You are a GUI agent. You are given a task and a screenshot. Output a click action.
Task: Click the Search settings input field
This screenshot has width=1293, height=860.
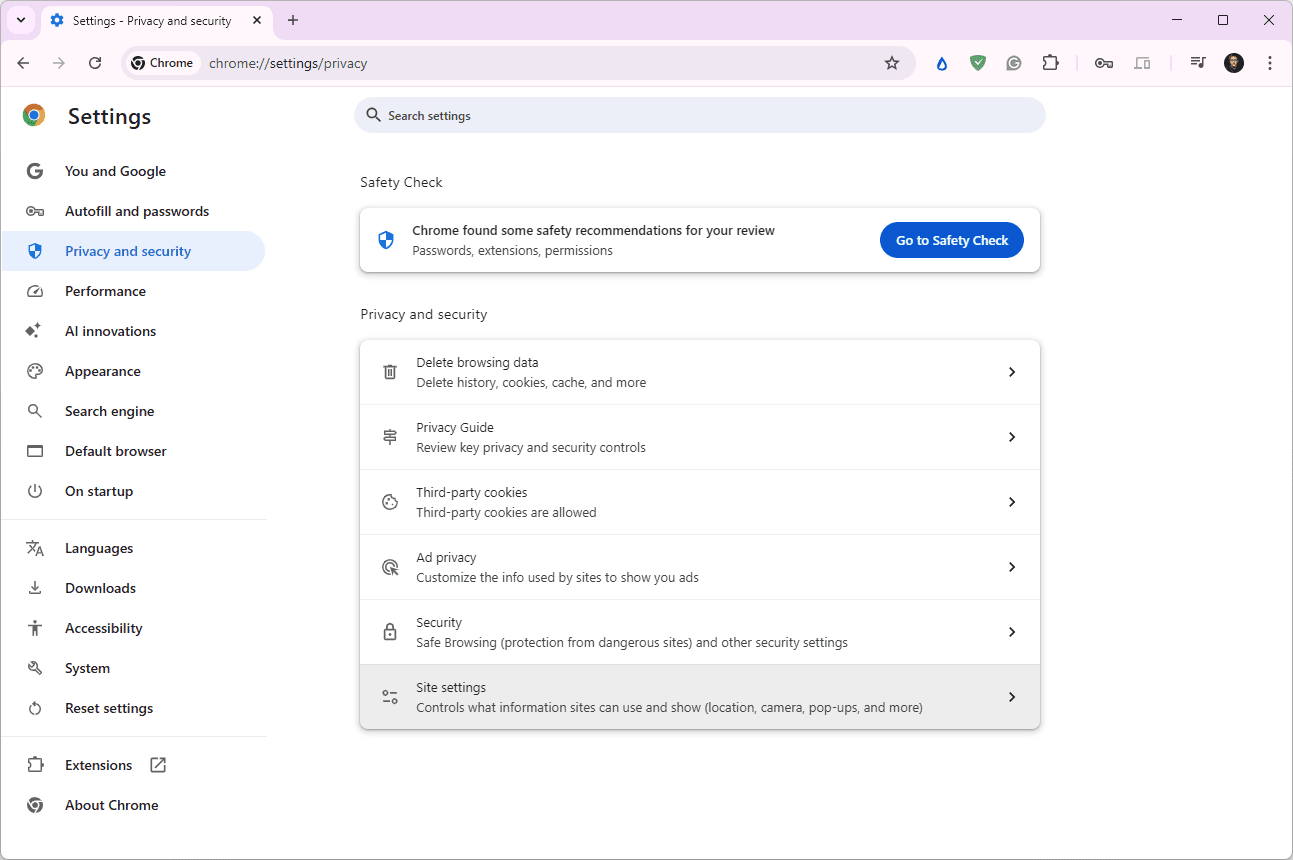pos(700,116)
